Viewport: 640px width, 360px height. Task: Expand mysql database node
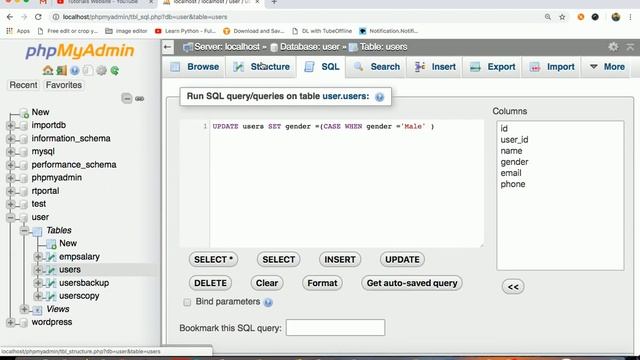(11, 152)
